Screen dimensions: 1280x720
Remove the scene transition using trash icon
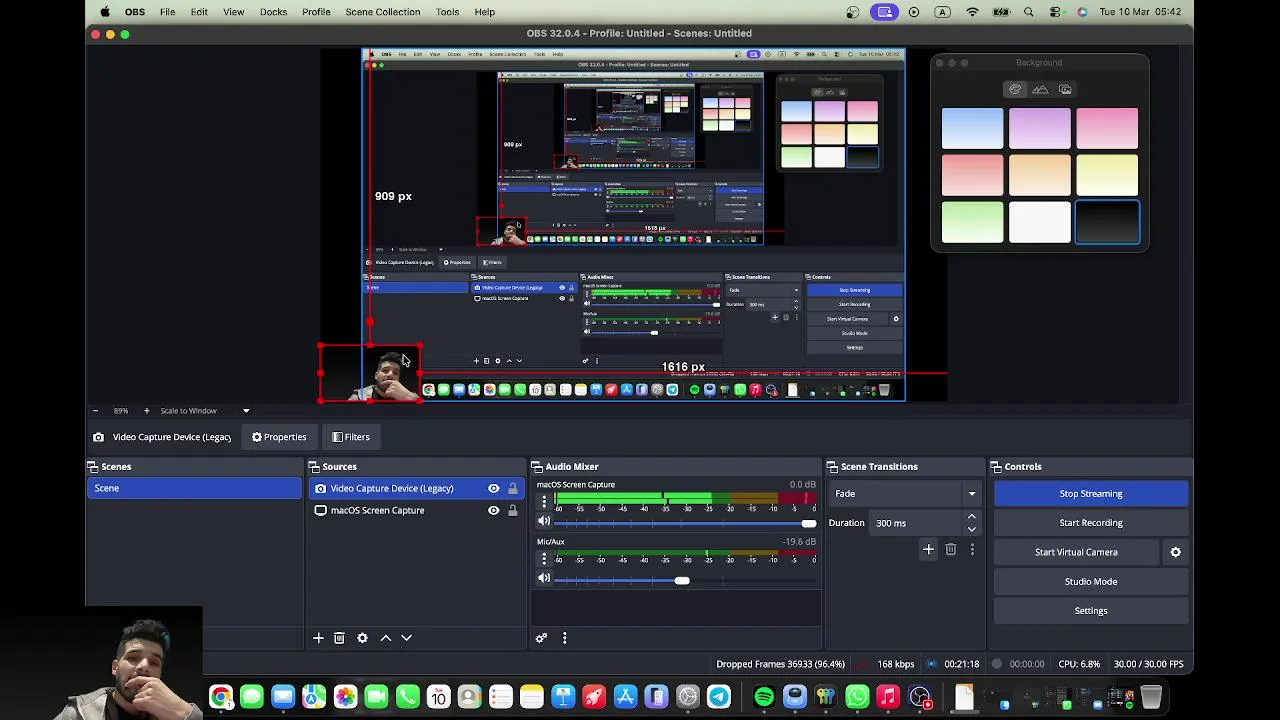(950, 549)
